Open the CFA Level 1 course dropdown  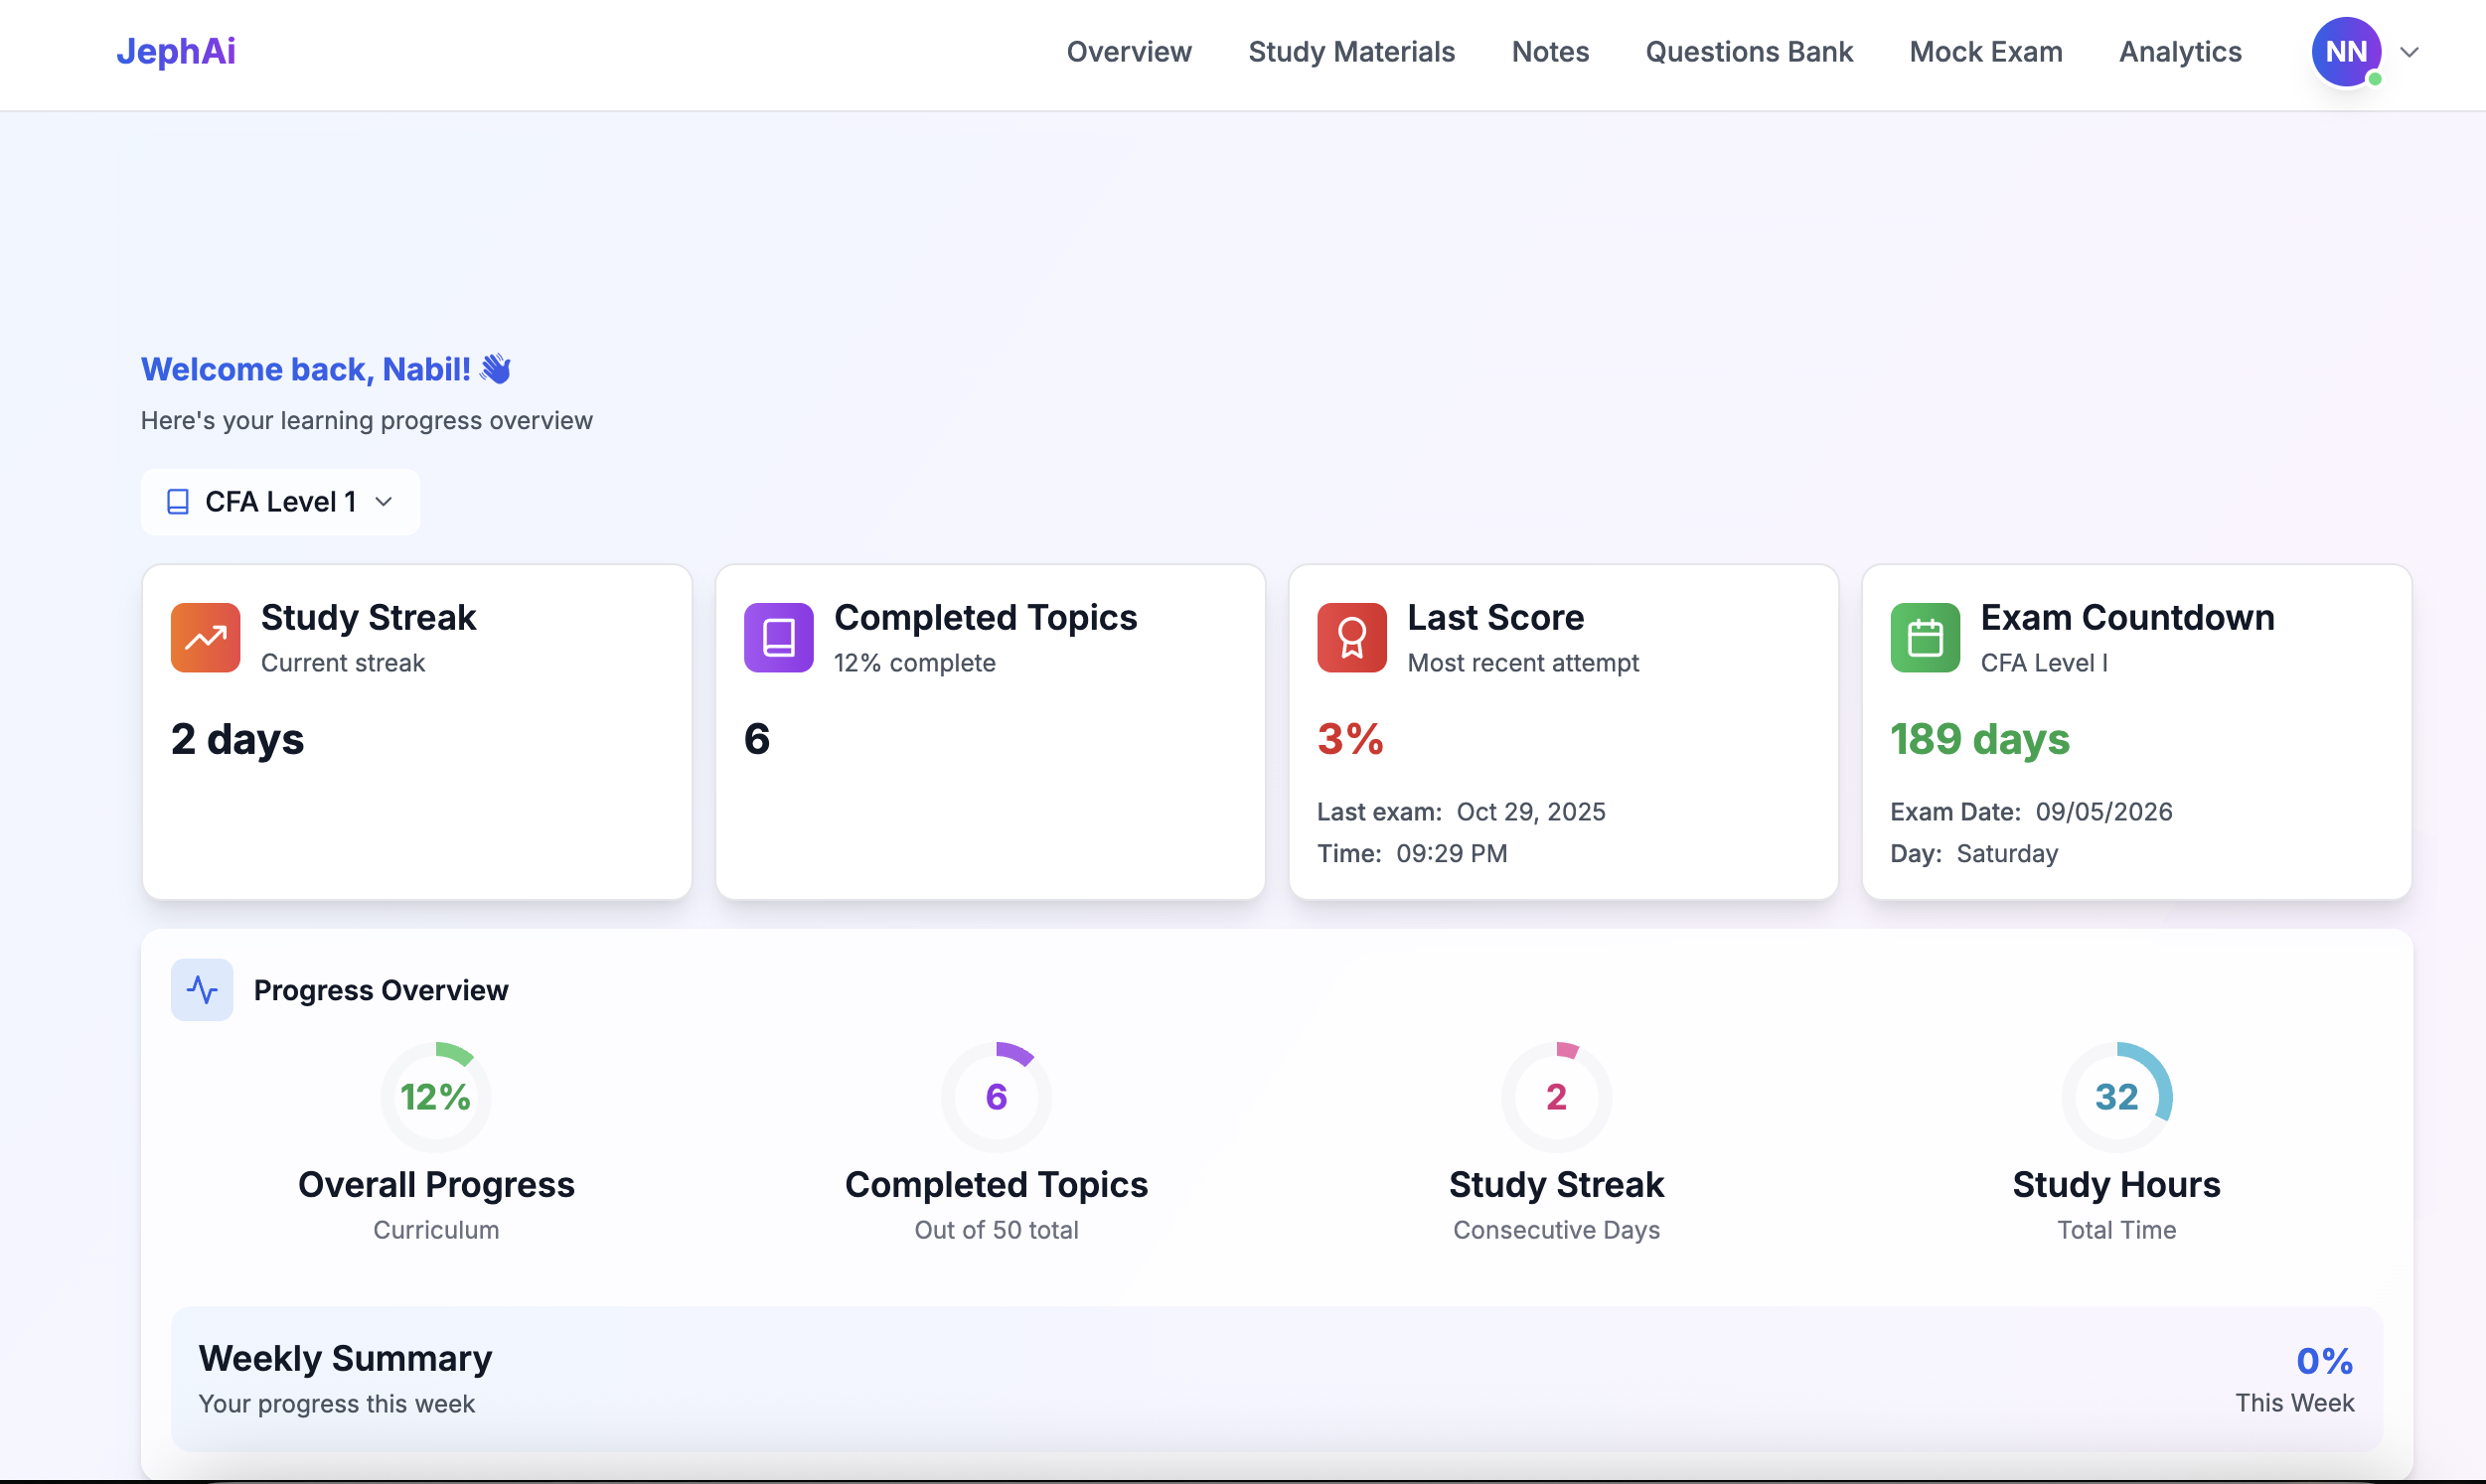(x=280, y=501)
